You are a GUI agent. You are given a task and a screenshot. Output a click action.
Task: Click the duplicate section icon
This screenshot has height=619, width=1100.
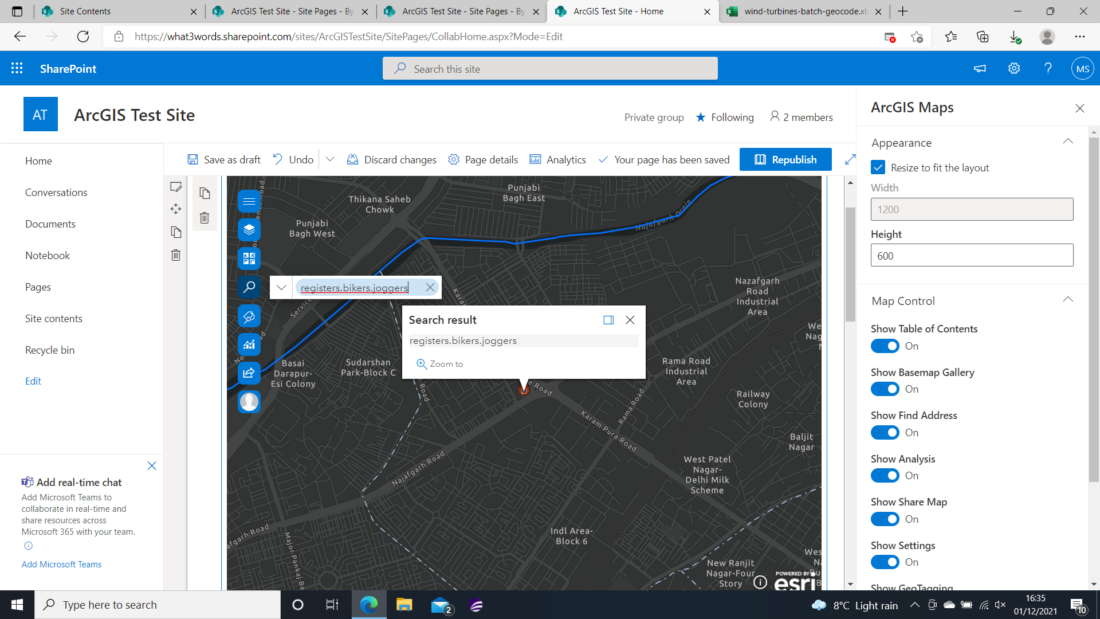coord(176,232)
